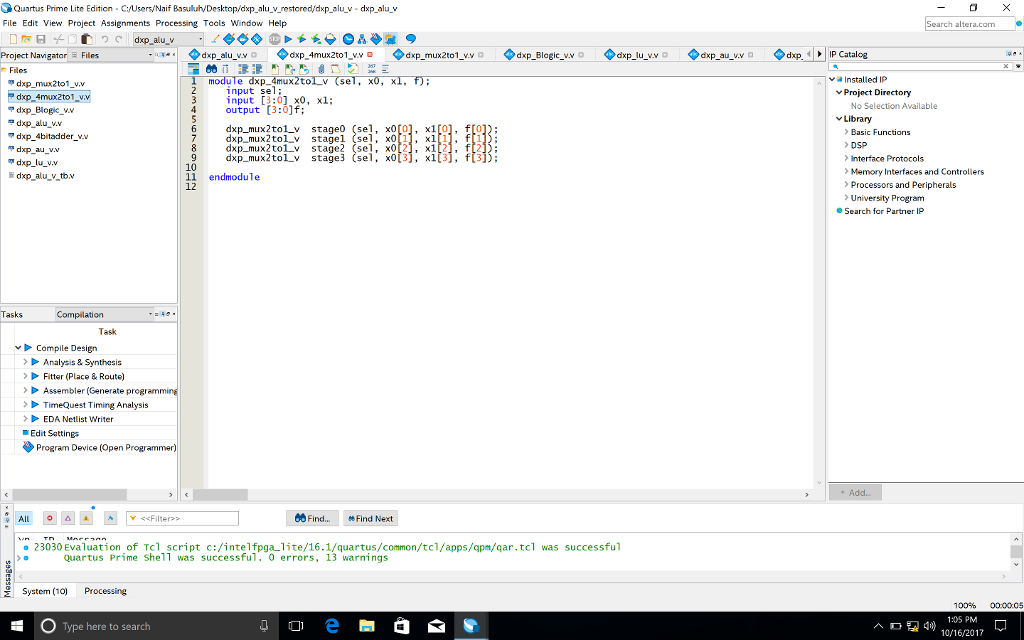Image resolution: width=1024 pixels, height=640 pixels.
Task: Toggle the error message filter button
Action: pos(49,518)
